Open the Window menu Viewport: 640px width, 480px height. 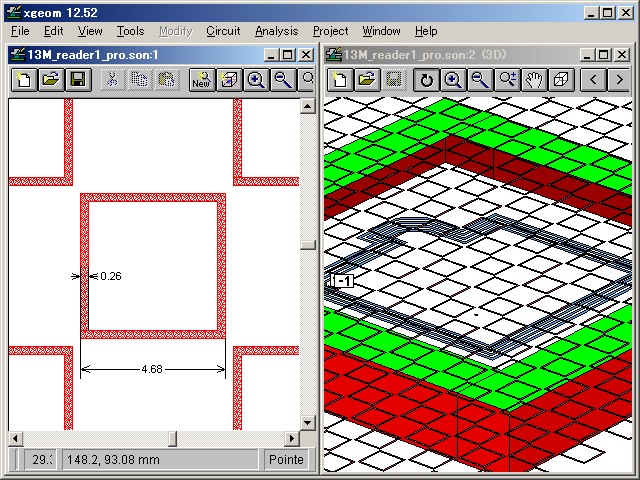coord(381,31)
